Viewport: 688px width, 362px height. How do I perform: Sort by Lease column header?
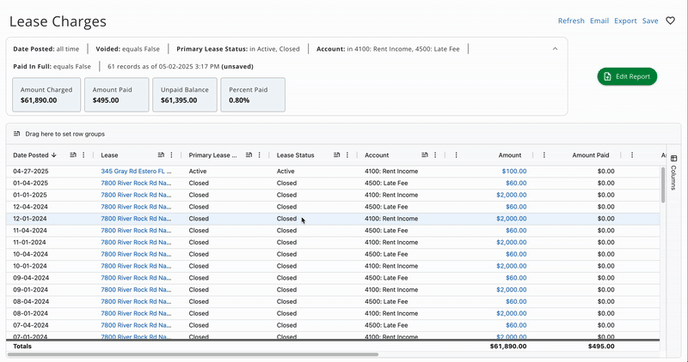point(109,155)
